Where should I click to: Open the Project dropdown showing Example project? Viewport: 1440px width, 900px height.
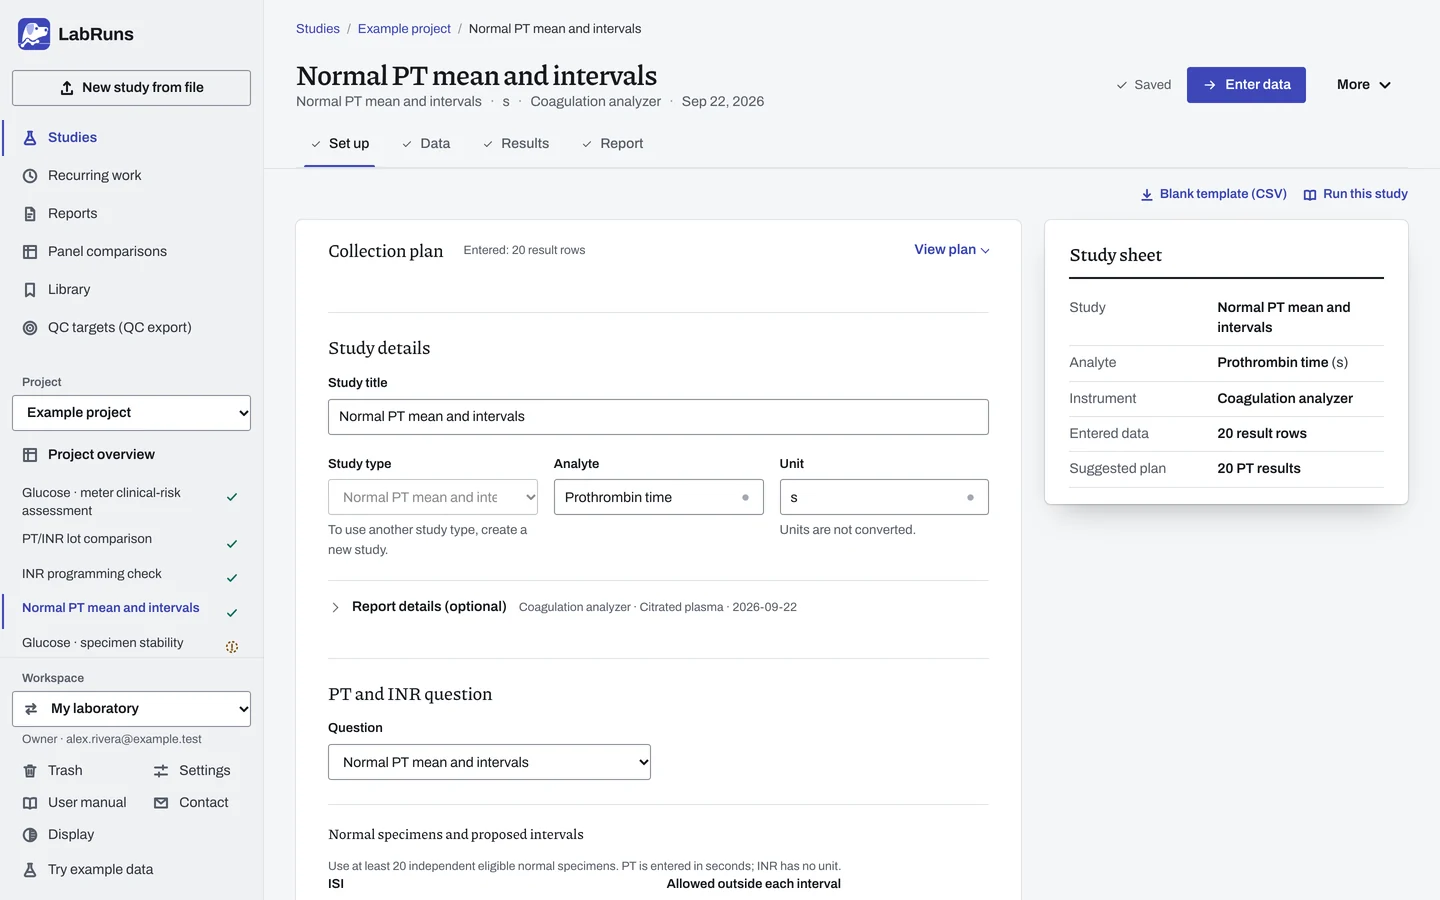tap(131, 413)
